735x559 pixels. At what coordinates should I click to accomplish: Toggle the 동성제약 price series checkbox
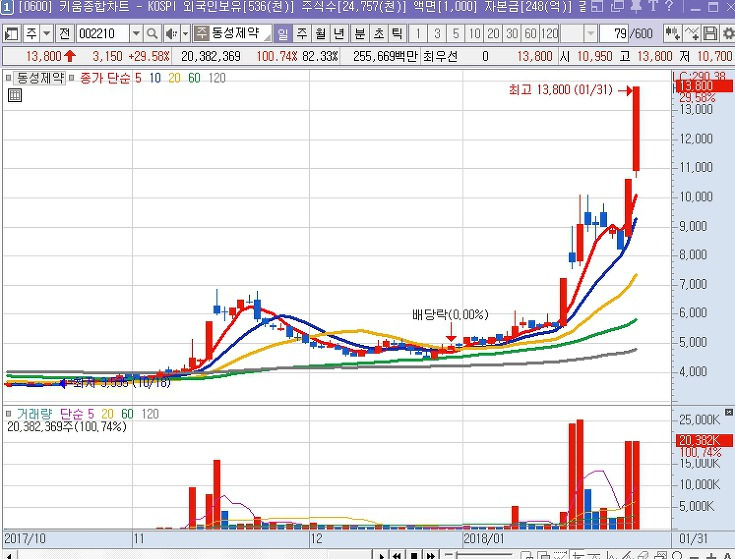tap(8, 78)
